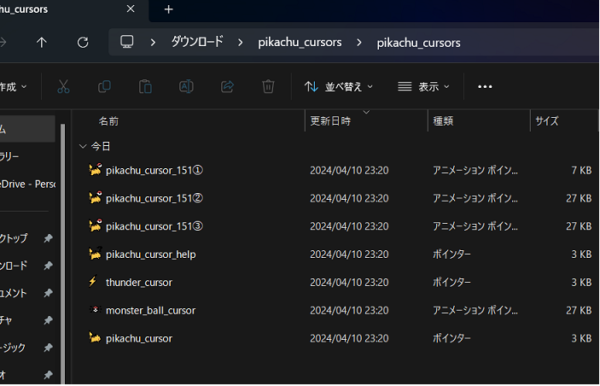This screenshot has height=386, width=600.
Task: Click the Rename icon in toolbar
Action: (x=186, y=86)
